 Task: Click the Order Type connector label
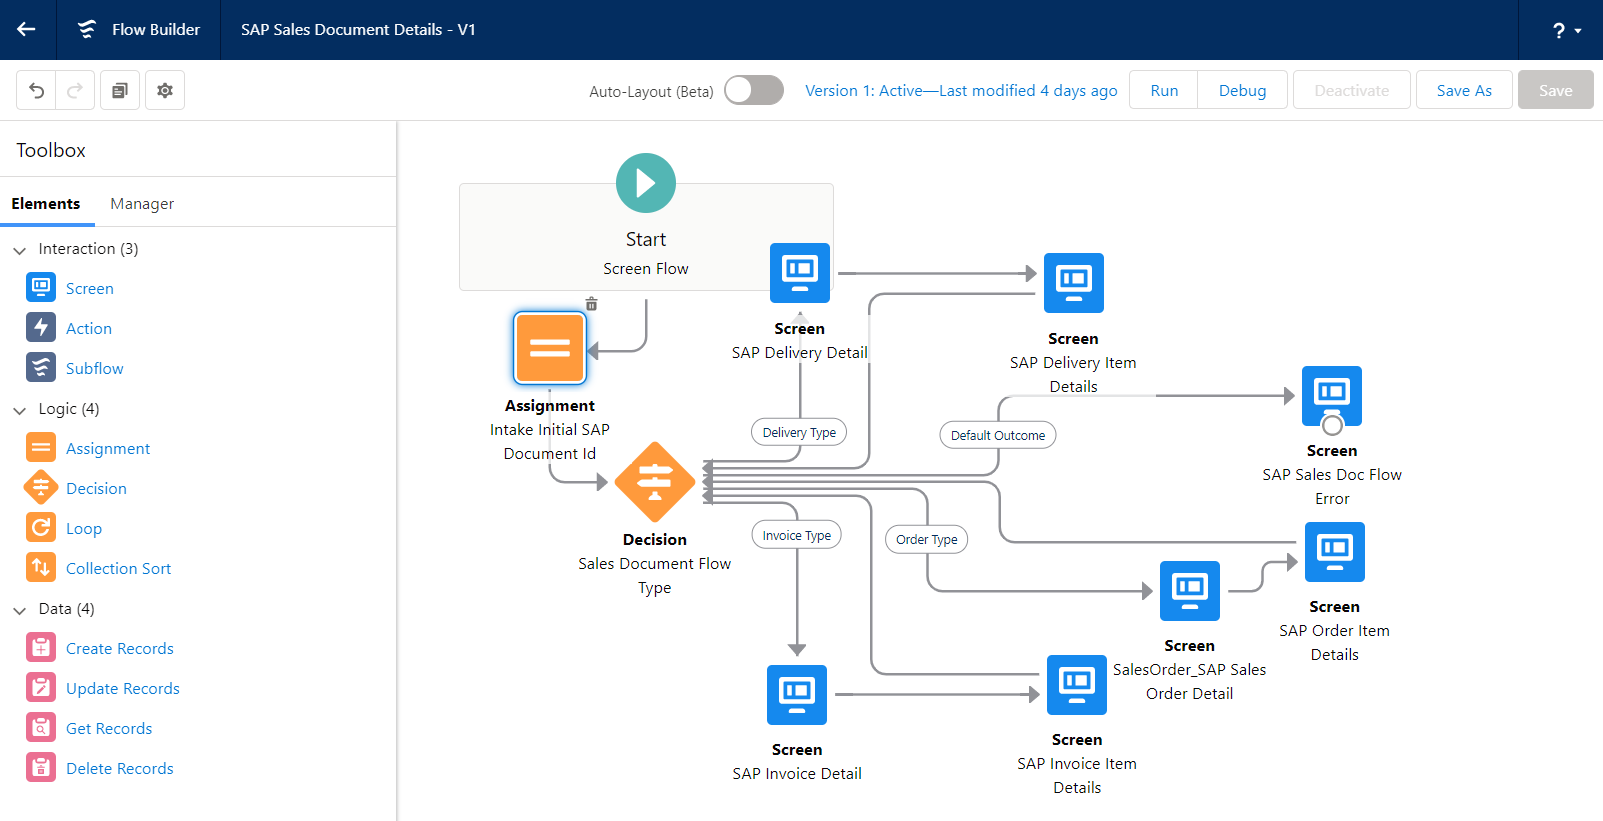927,539
